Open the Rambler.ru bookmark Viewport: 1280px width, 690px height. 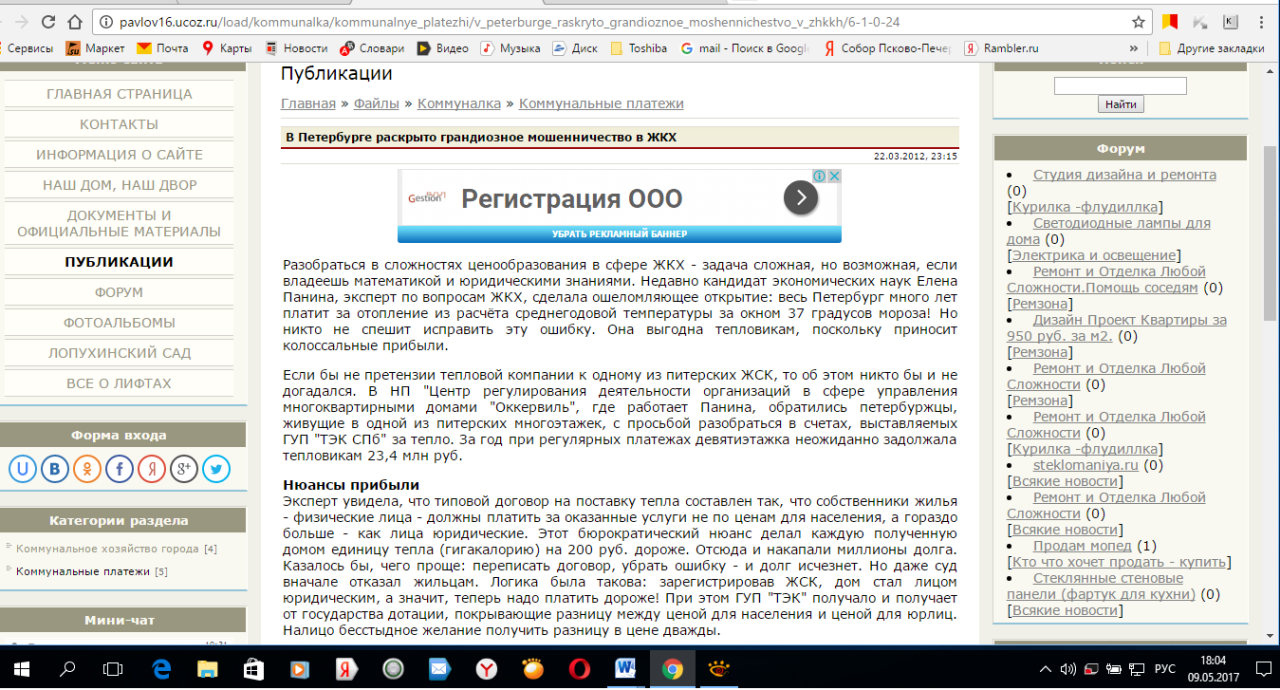point(1001,48)
